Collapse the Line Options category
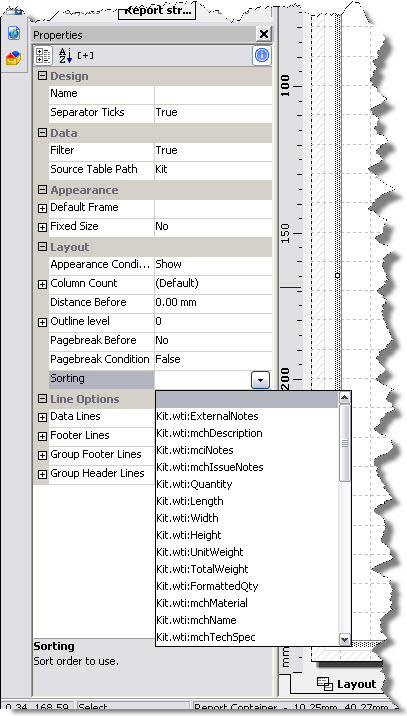The height and width of the screenshot is (716, 407). [42, 399]
